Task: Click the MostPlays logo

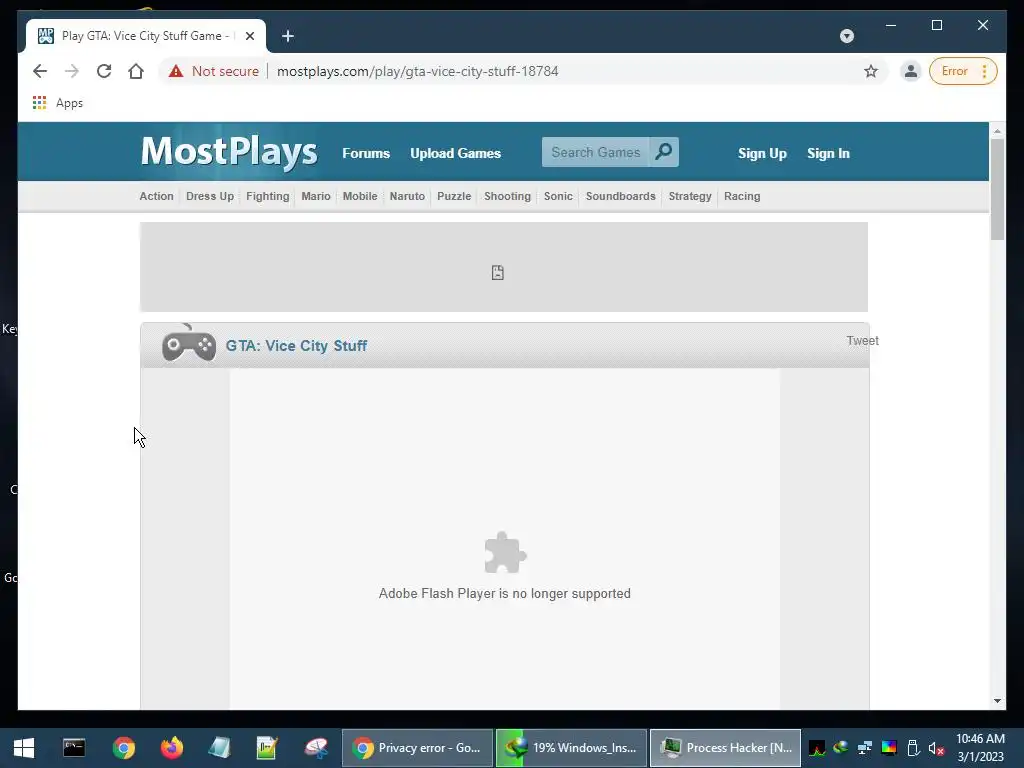Action: click(229, 152)
